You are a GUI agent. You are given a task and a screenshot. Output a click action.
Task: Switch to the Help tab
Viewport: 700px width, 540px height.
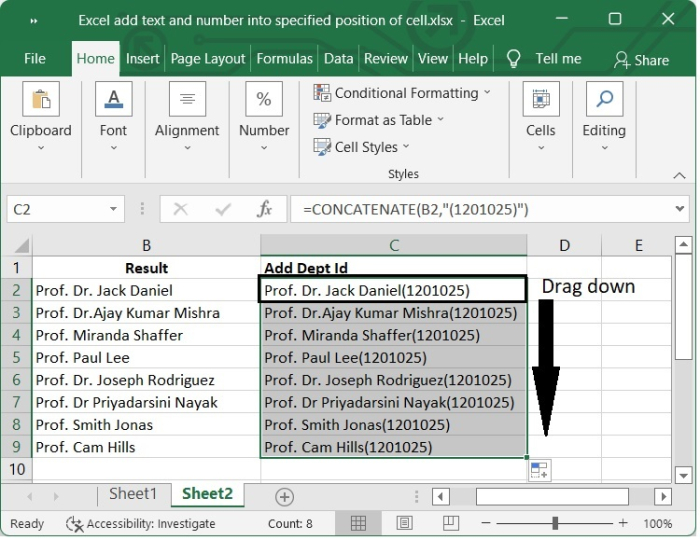[x=473, y=59]
